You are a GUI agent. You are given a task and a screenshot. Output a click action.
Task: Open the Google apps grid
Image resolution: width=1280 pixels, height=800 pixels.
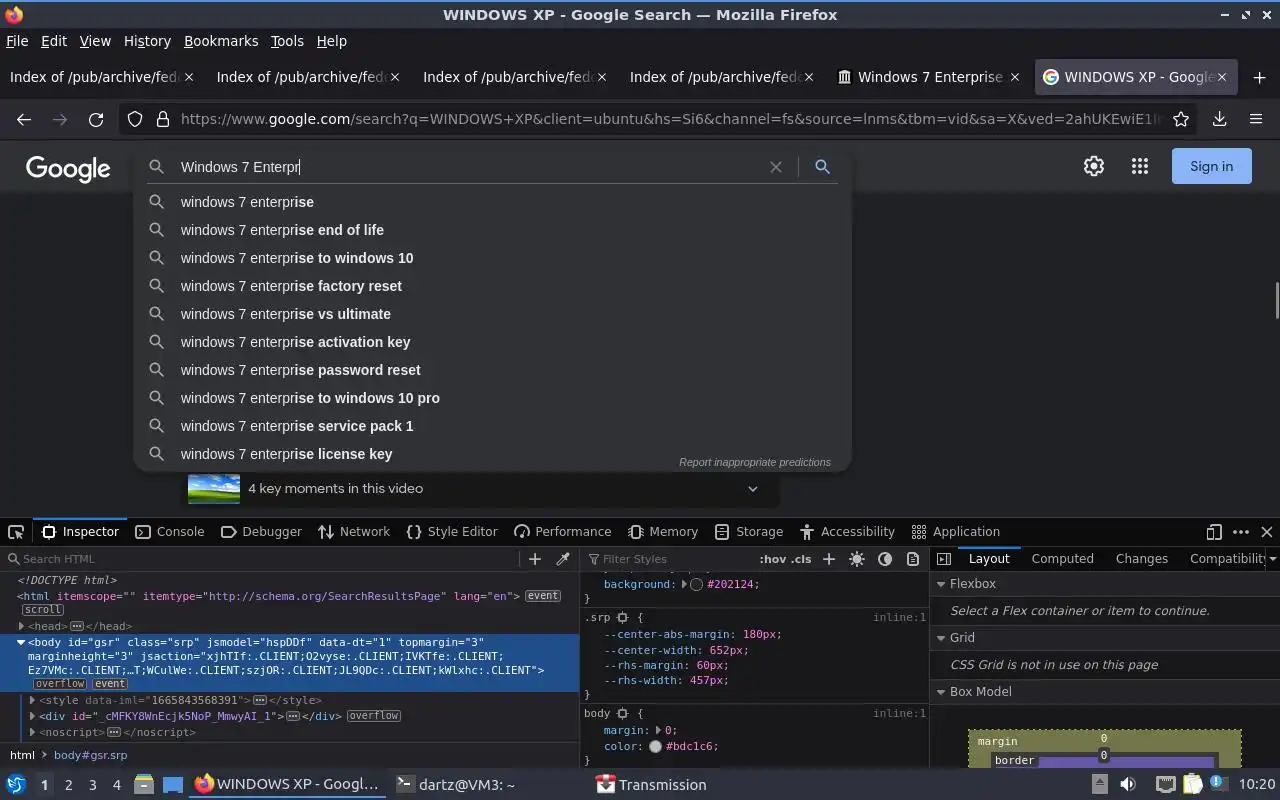pyautogui.click(x=1139, y=167)
